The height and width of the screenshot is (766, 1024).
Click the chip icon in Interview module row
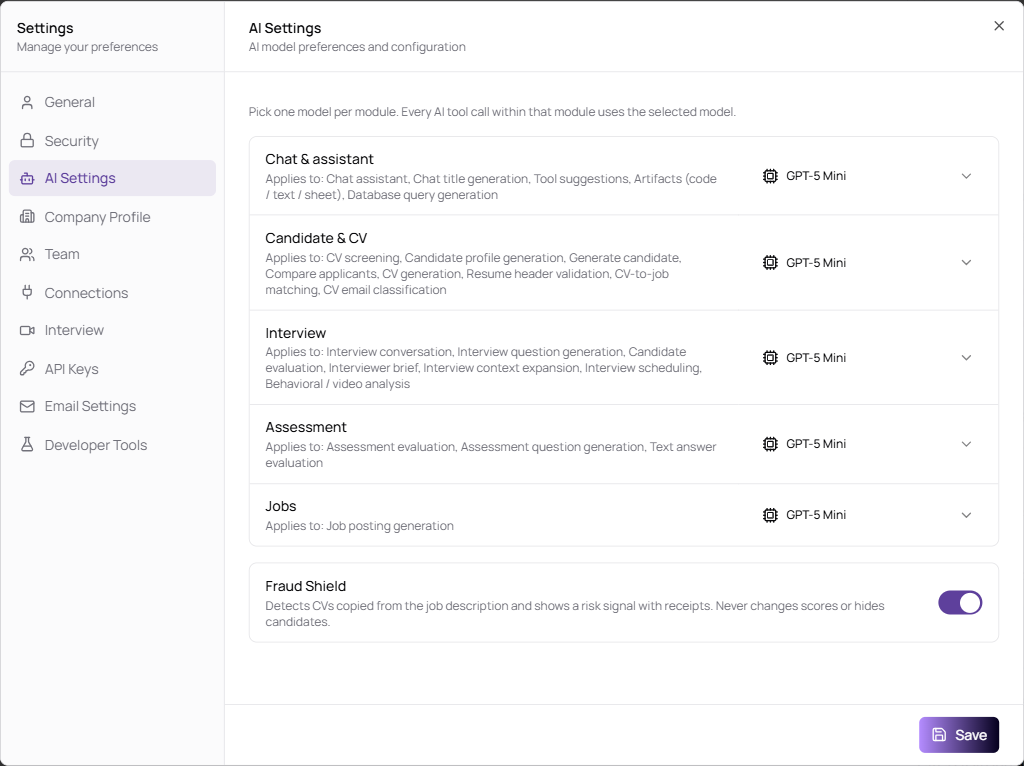[771, 358]
